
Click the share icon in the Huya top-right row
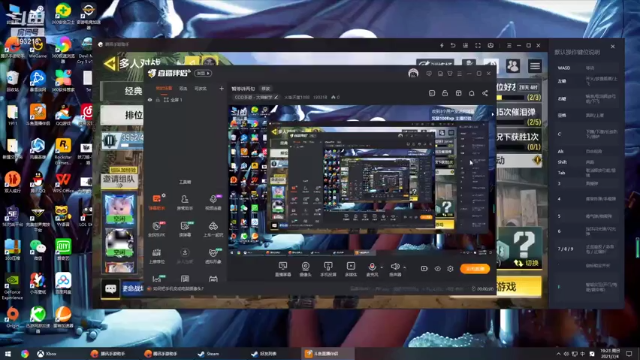[485, 93]
